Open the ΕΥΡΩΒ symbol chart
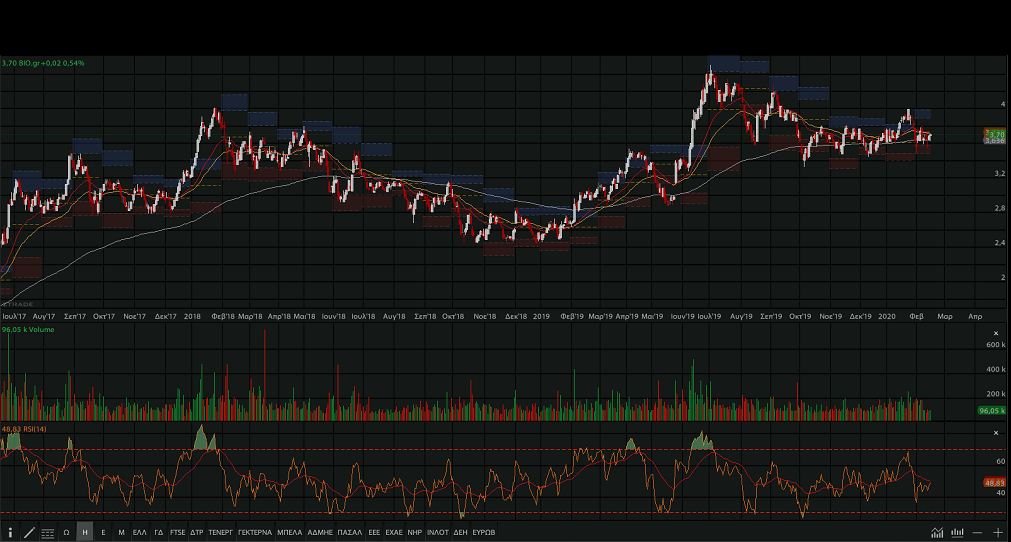The image size is (1011, 542). (484, 533)
